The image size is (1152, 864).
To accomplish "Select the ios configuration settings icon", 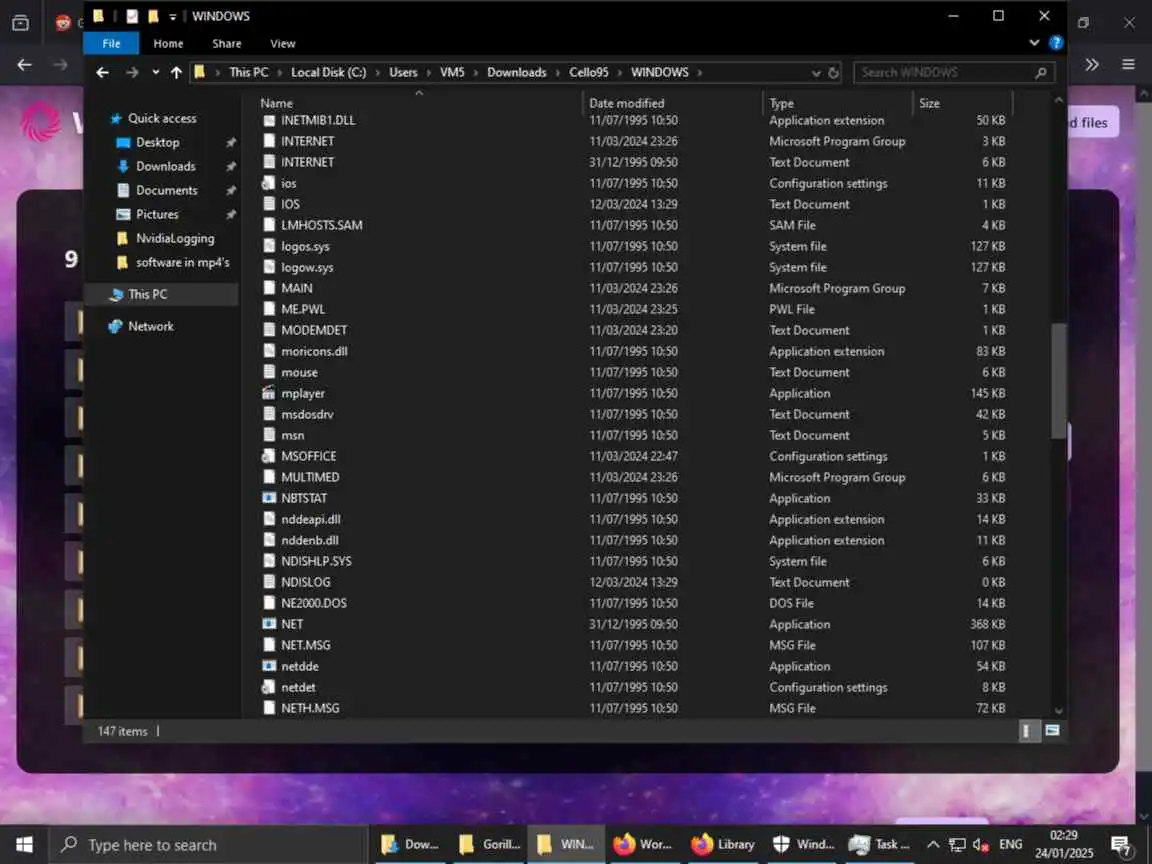I will pyautogui.click(x=269, y=183).
